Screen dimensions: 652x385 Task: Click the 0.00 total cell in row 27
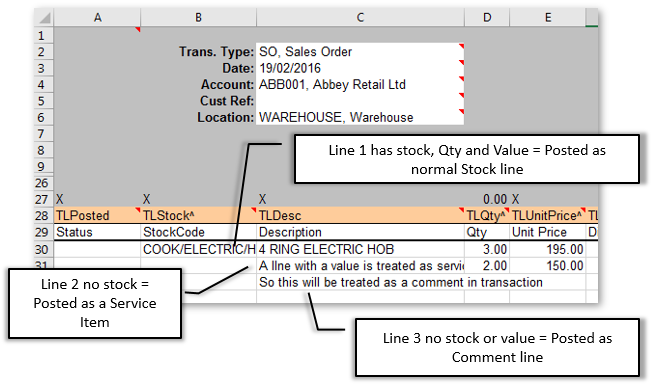point(487,199)
